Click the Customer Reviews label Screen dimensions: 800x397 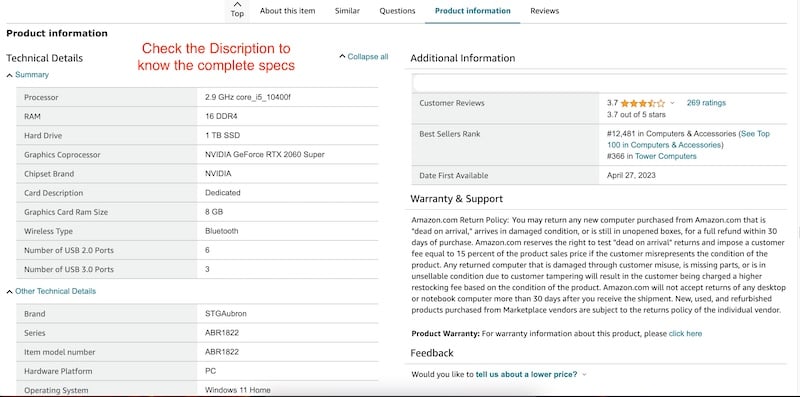452,103
